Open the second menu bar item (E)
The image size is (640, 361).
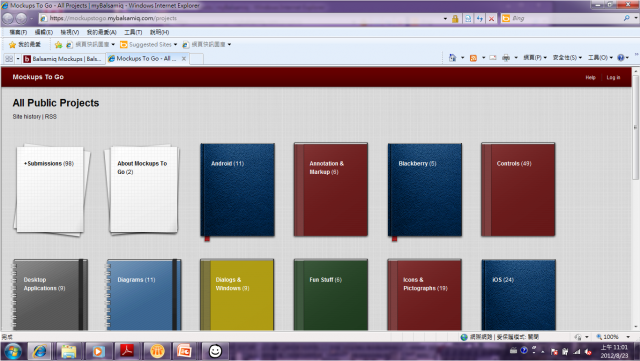(x=43, y=32)
